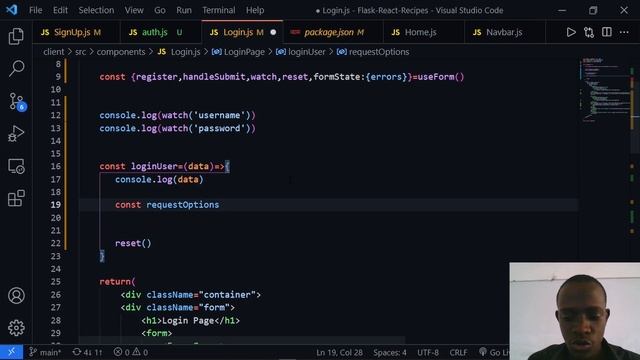
Task: Open the Terminal menu
Action: click(219, 10)
